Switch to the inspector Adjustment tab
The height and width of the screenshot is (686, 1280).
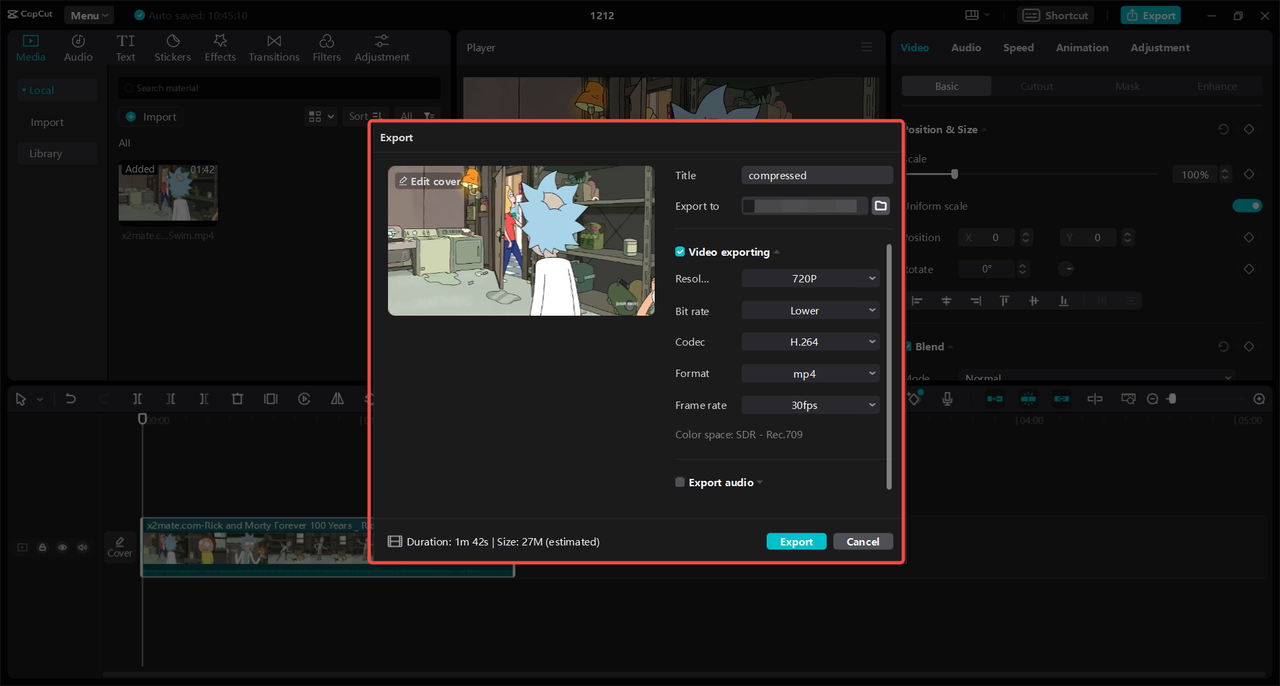(x=1160, y=48)
